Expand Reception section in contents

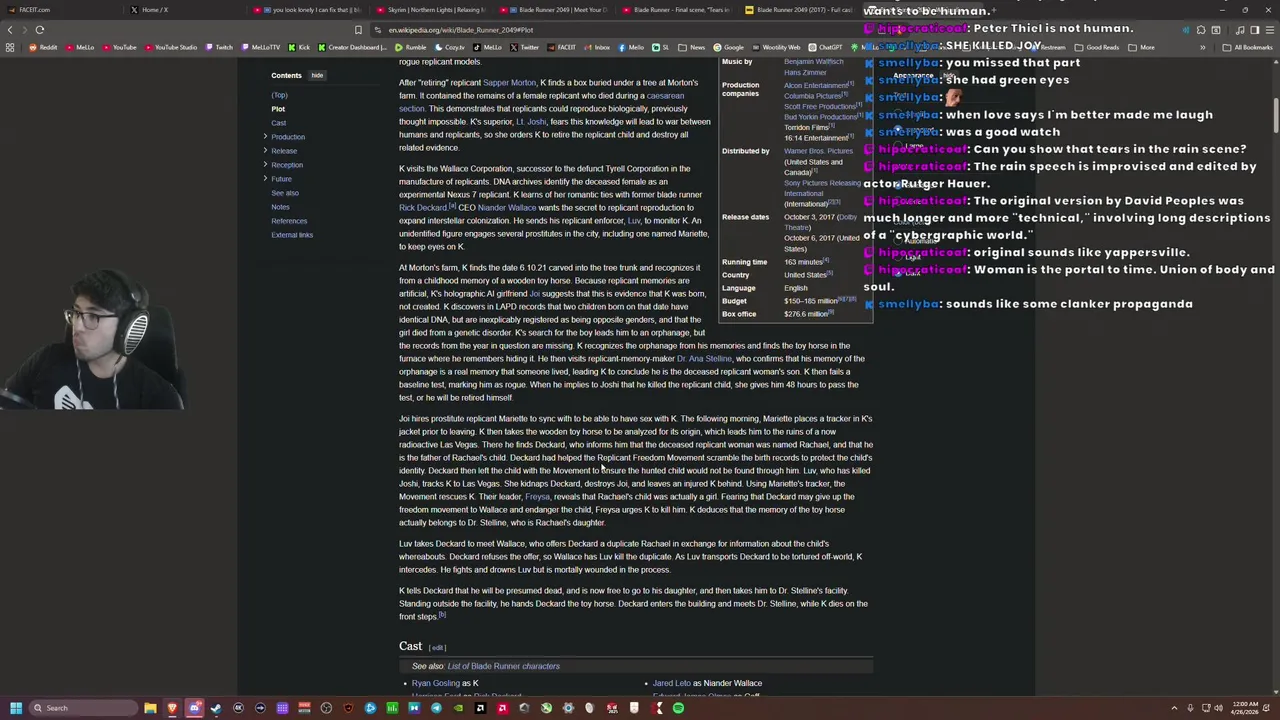[x=265, y=165]
